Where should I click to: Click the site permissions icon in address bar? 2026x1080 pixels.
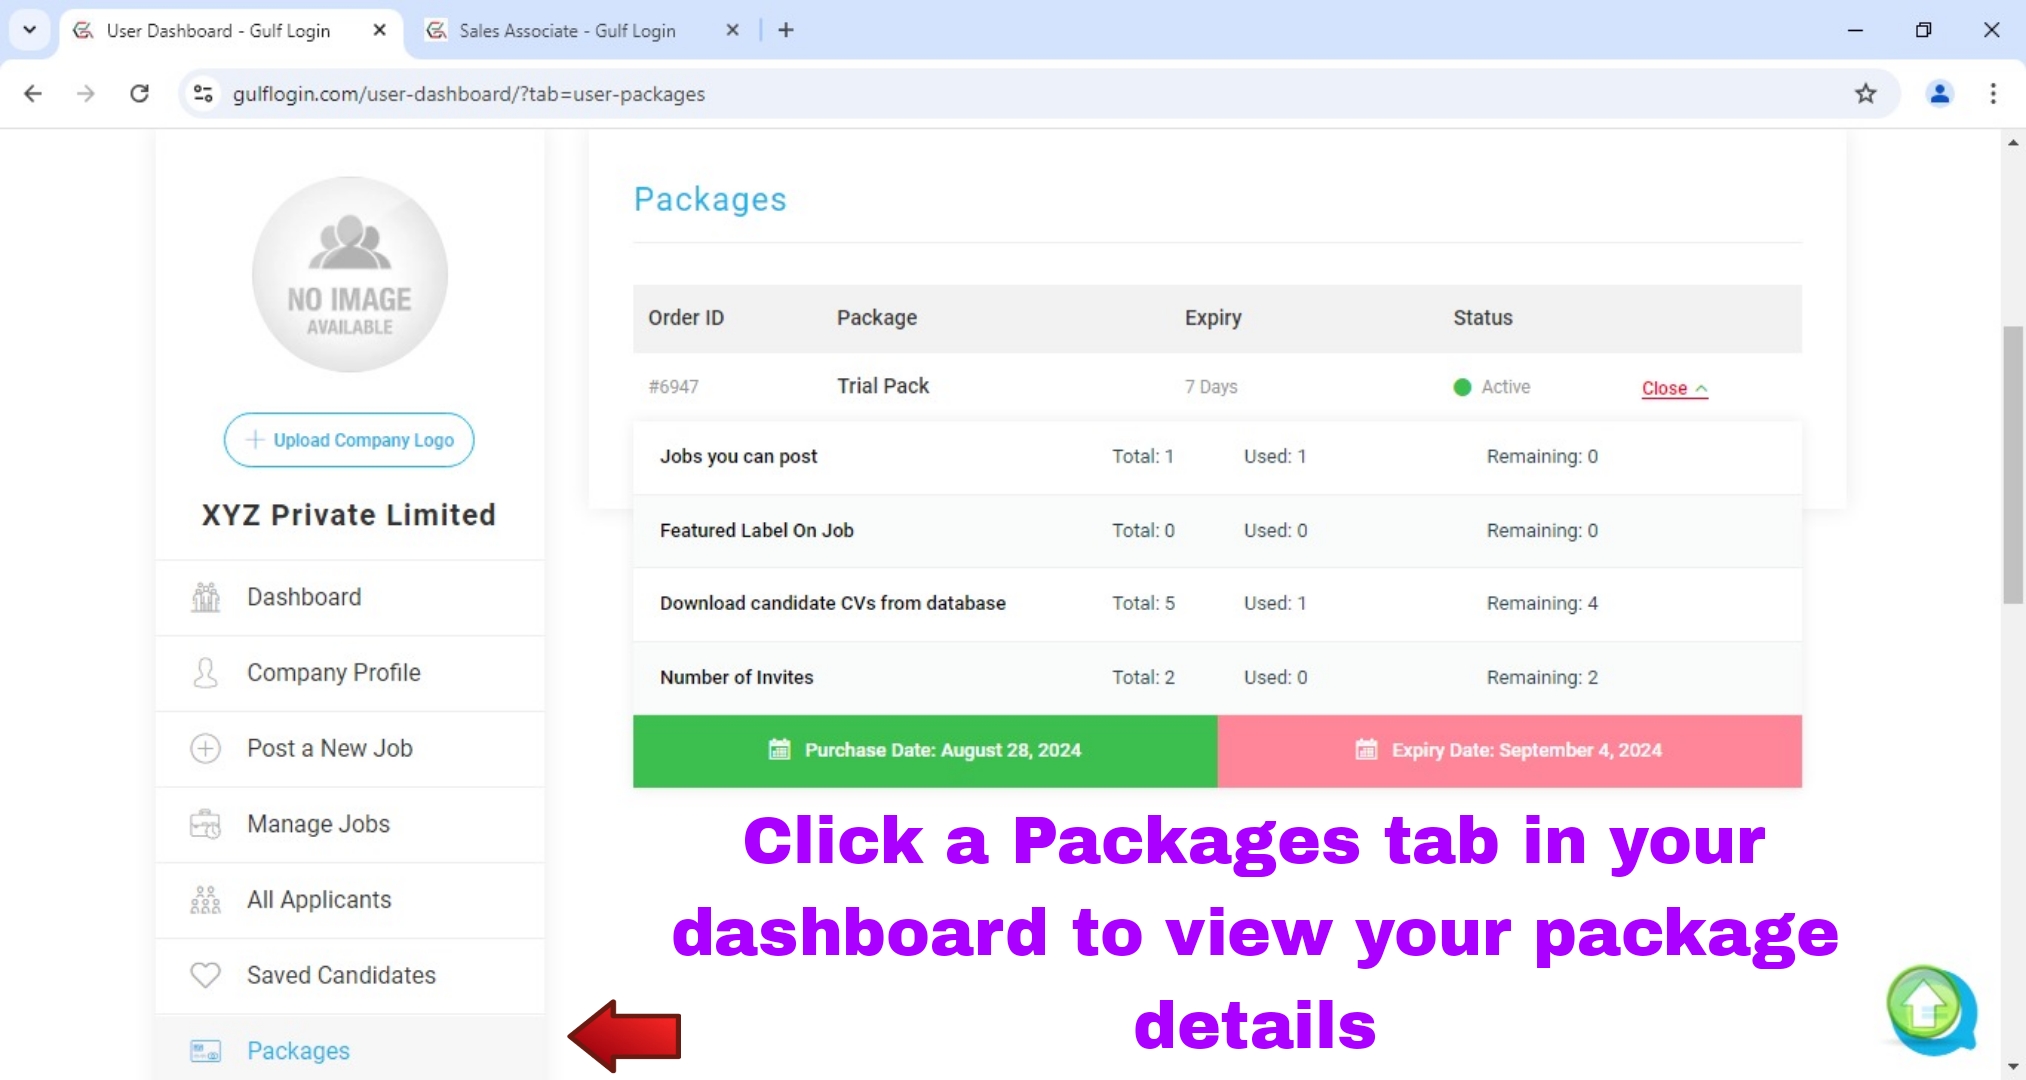click(x=202, y=93)
